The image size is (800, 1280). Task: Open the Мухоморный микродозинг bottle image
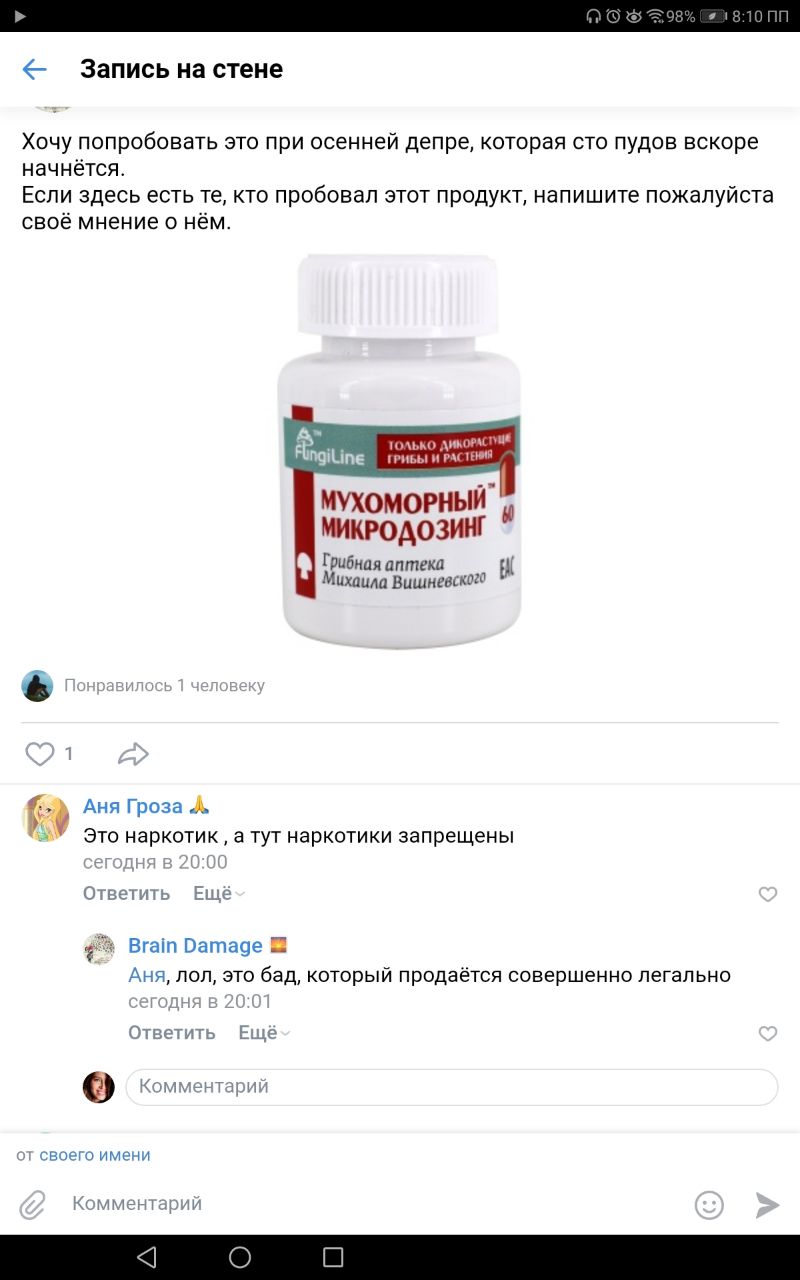tap(399, 451)
